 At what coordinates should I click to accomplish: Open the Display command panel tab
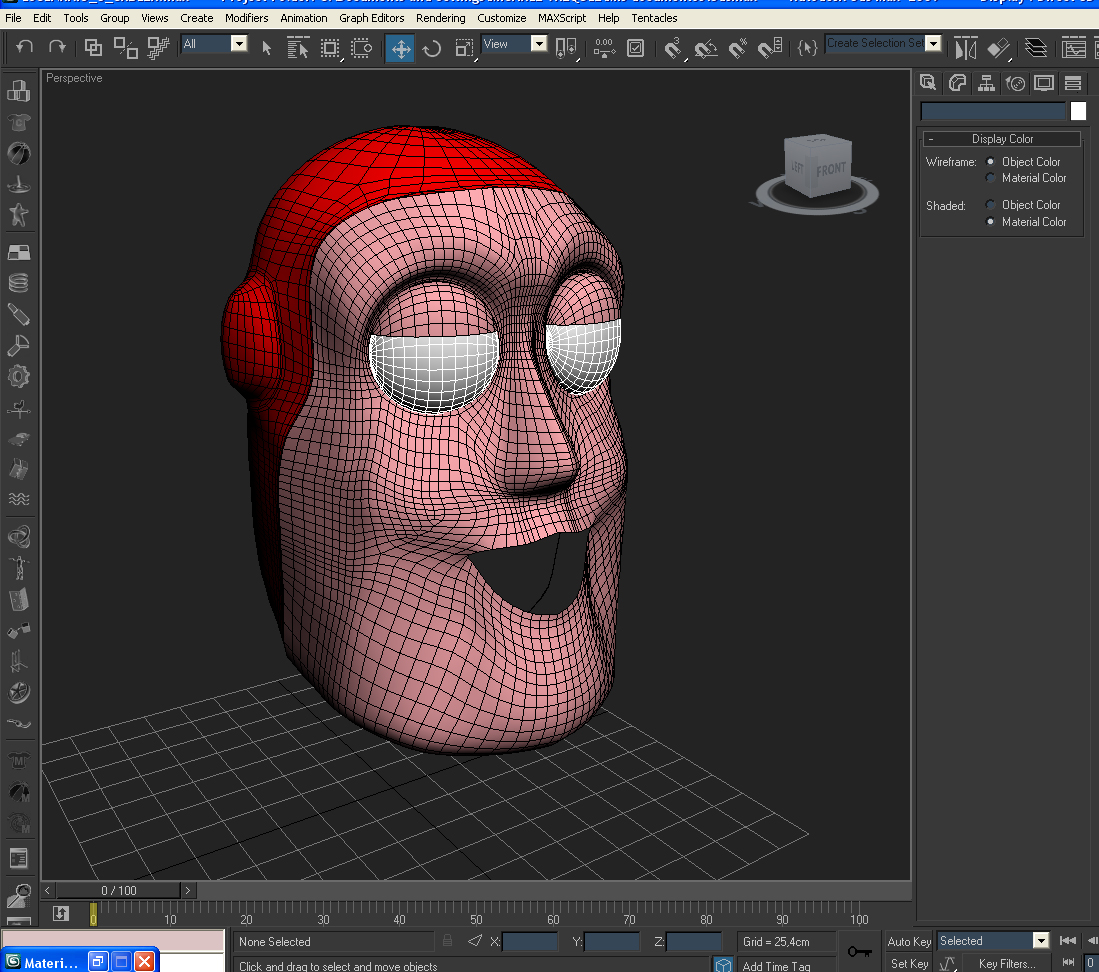1044,83
